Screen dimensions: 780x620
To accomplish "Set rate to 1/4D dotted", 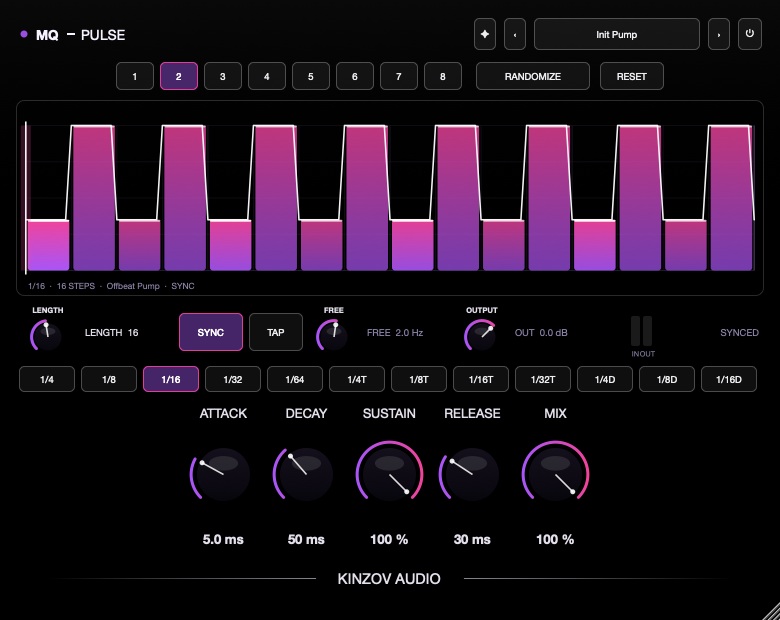I will pos(605,379).
